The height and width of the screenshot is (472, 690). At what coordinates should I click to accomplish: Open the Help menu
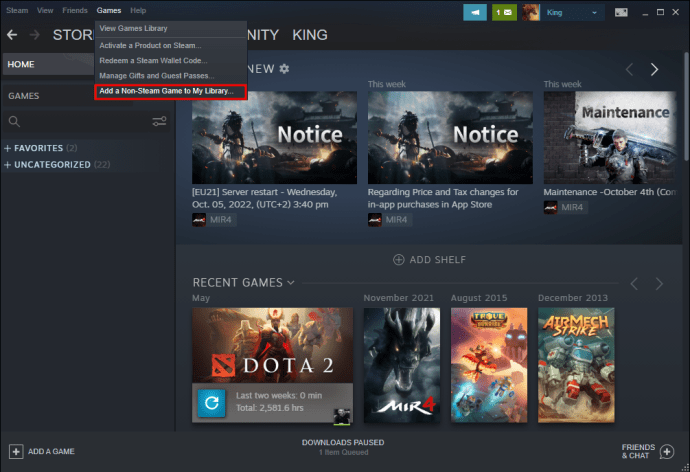138,10
